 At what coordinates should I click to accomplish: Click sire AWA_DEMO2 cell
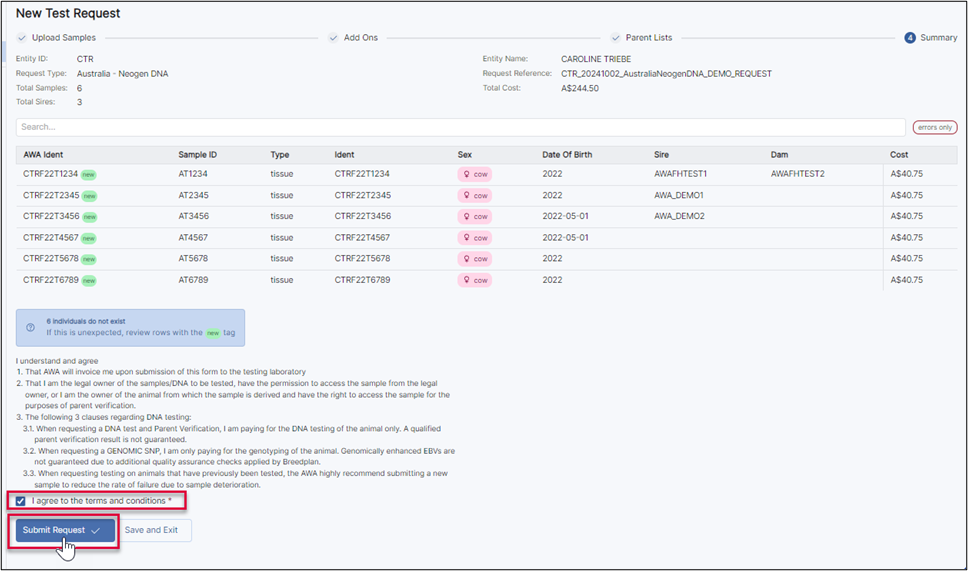pyautogui.click(x=679, y=216)
